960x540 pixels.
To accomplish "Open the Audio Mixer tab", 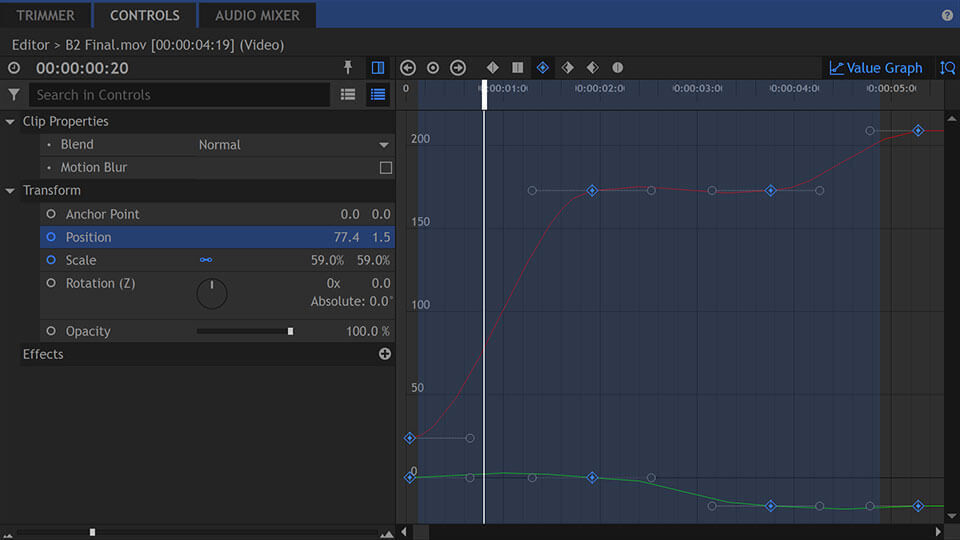I will click(257, 16).
